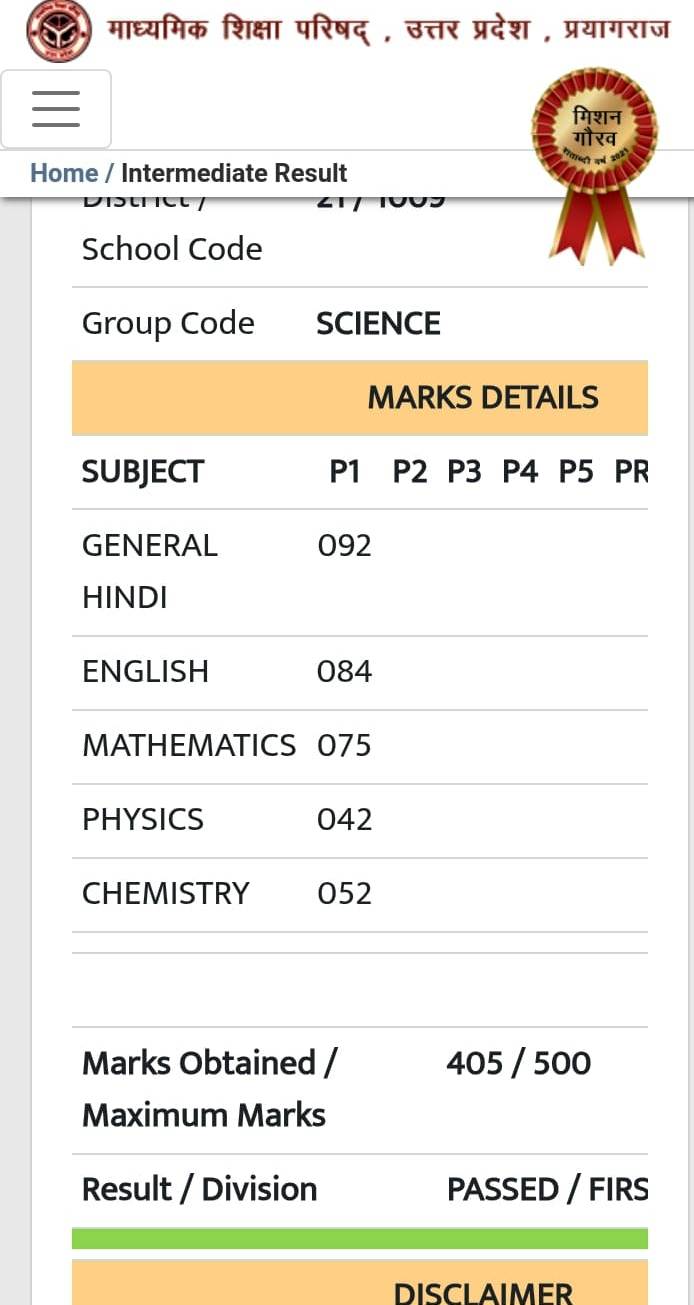Select the MATHEMATICS subject row
The height and width of the screenshot is (1305, 694).
pyautogui.click(x=360, y=747)
